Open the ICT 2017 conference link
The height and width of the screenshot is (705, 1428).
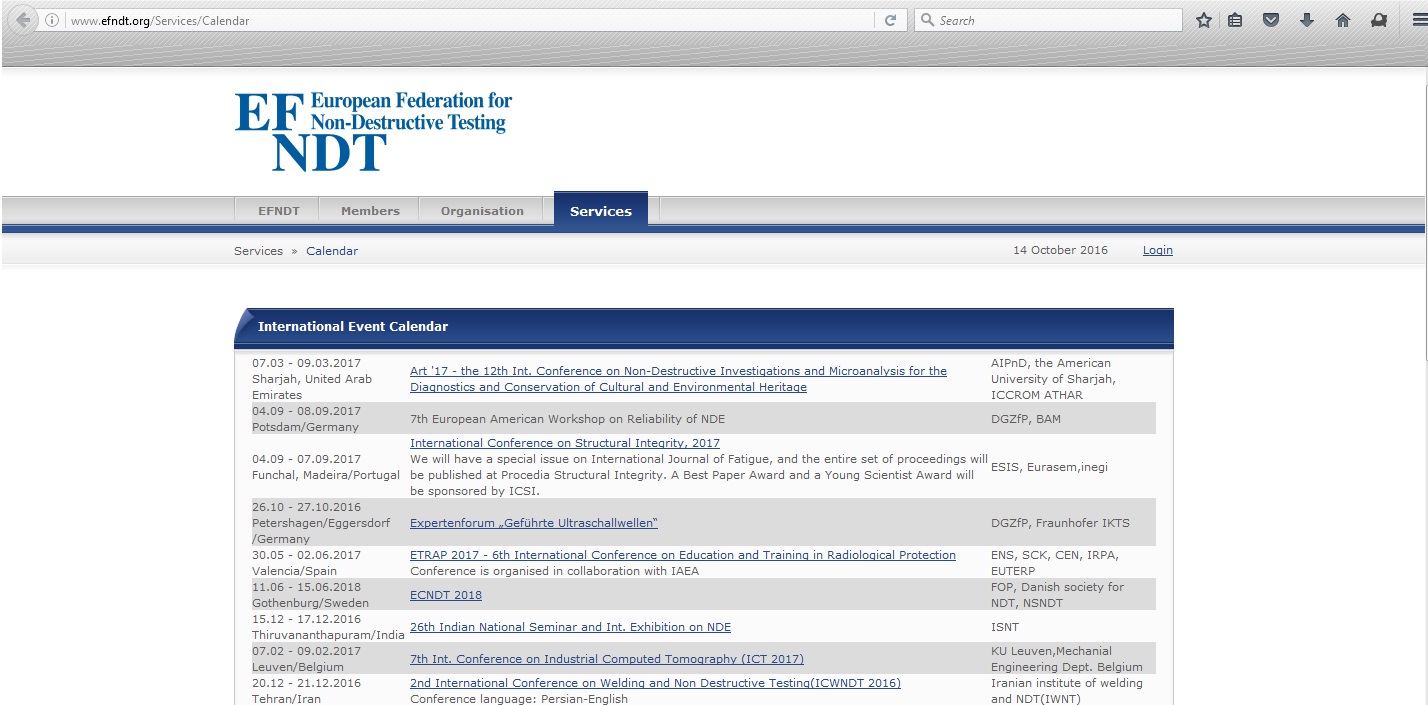coord(607,659)
